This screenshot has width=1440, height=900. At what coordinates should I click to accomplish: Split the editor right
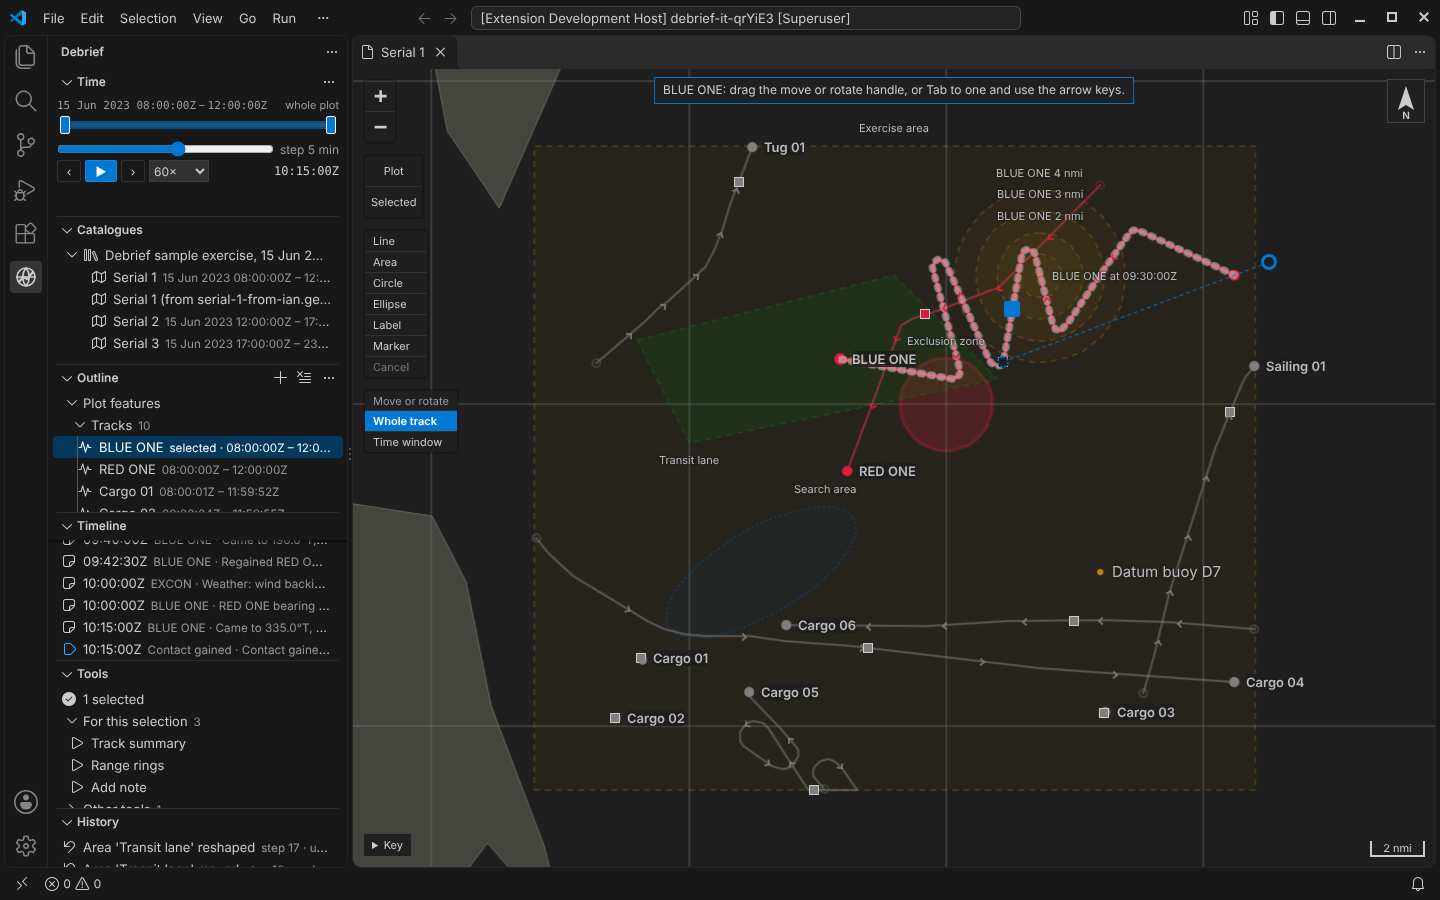pos(1394,52)
